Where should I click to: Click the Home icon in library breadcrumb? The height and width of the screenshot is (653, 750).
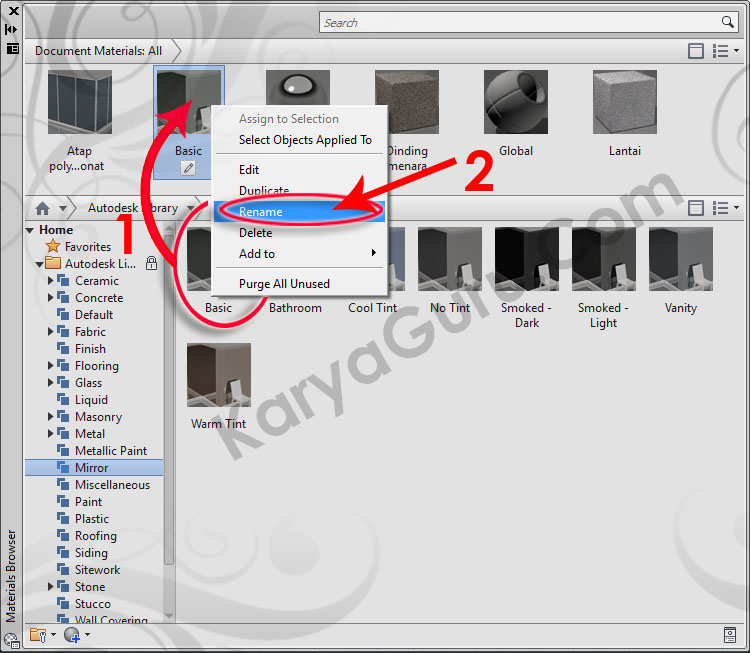pos(42,209)
